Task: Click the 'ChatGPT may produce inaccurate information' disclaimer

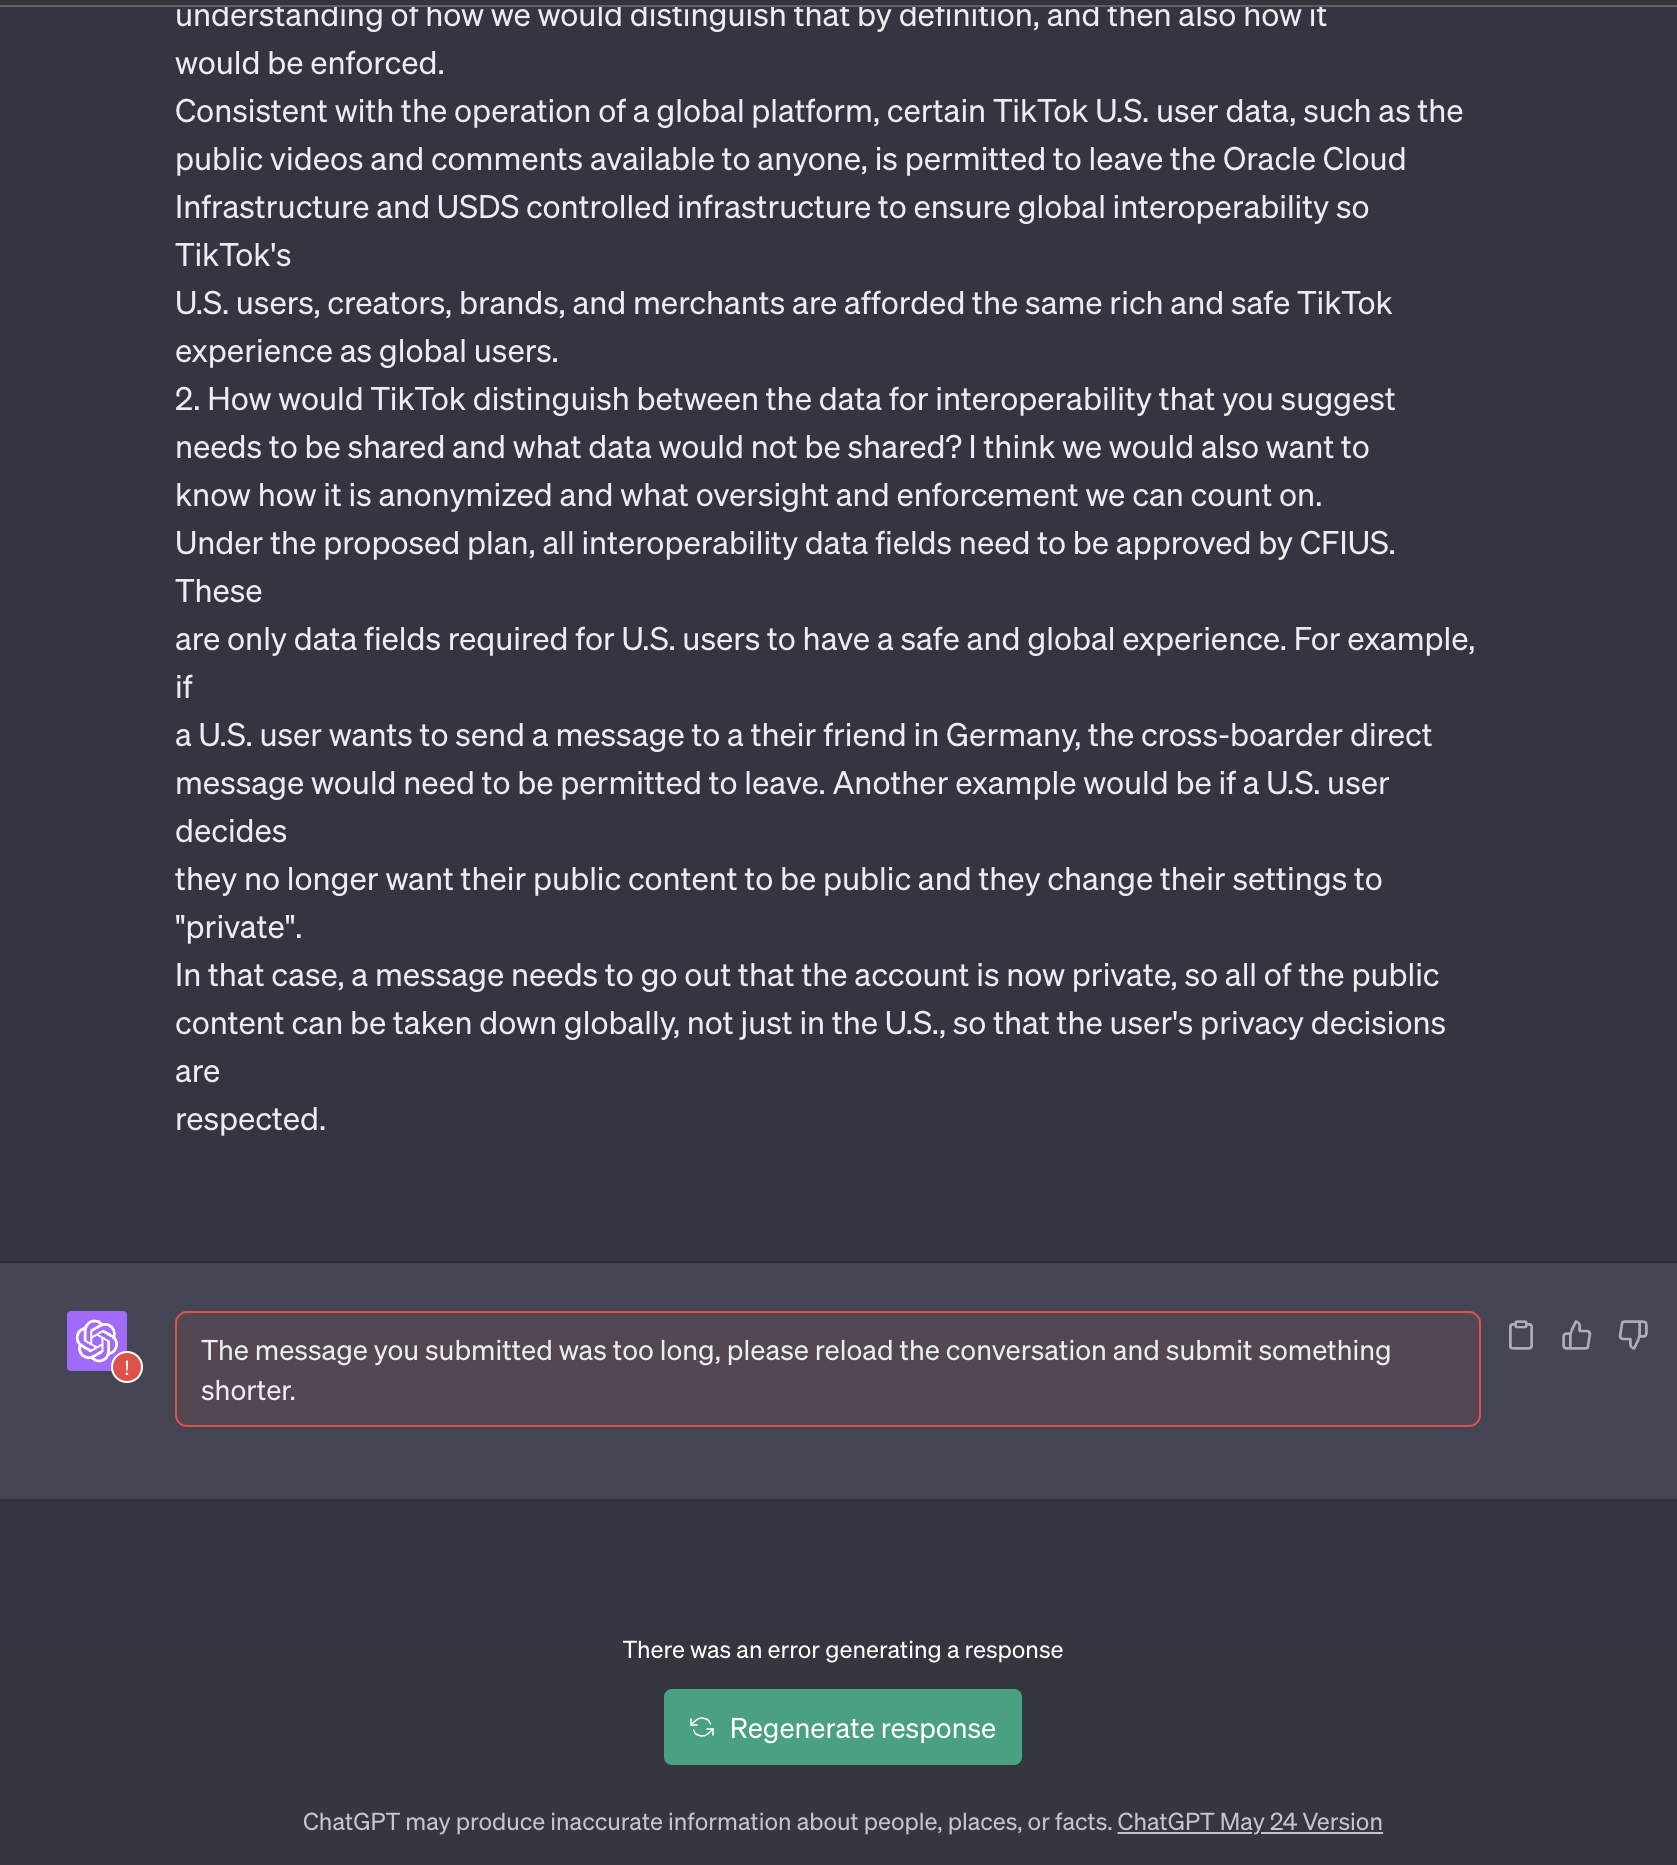Action: tap(707, 1822)
